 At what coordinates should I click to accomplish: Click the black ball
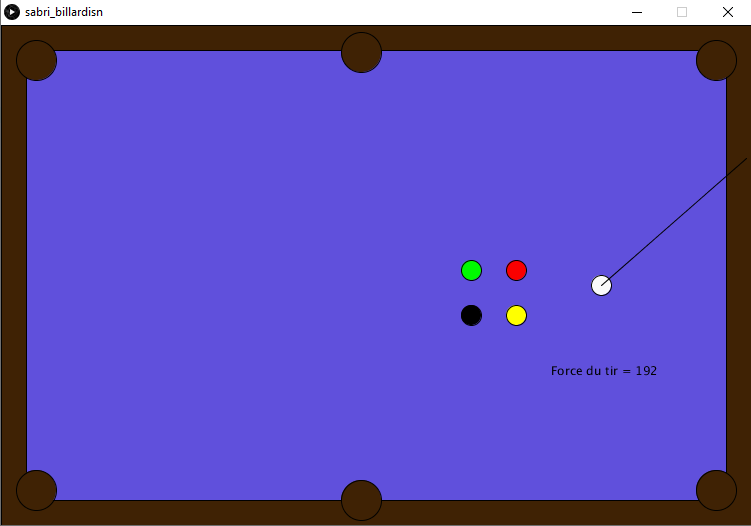471,316
